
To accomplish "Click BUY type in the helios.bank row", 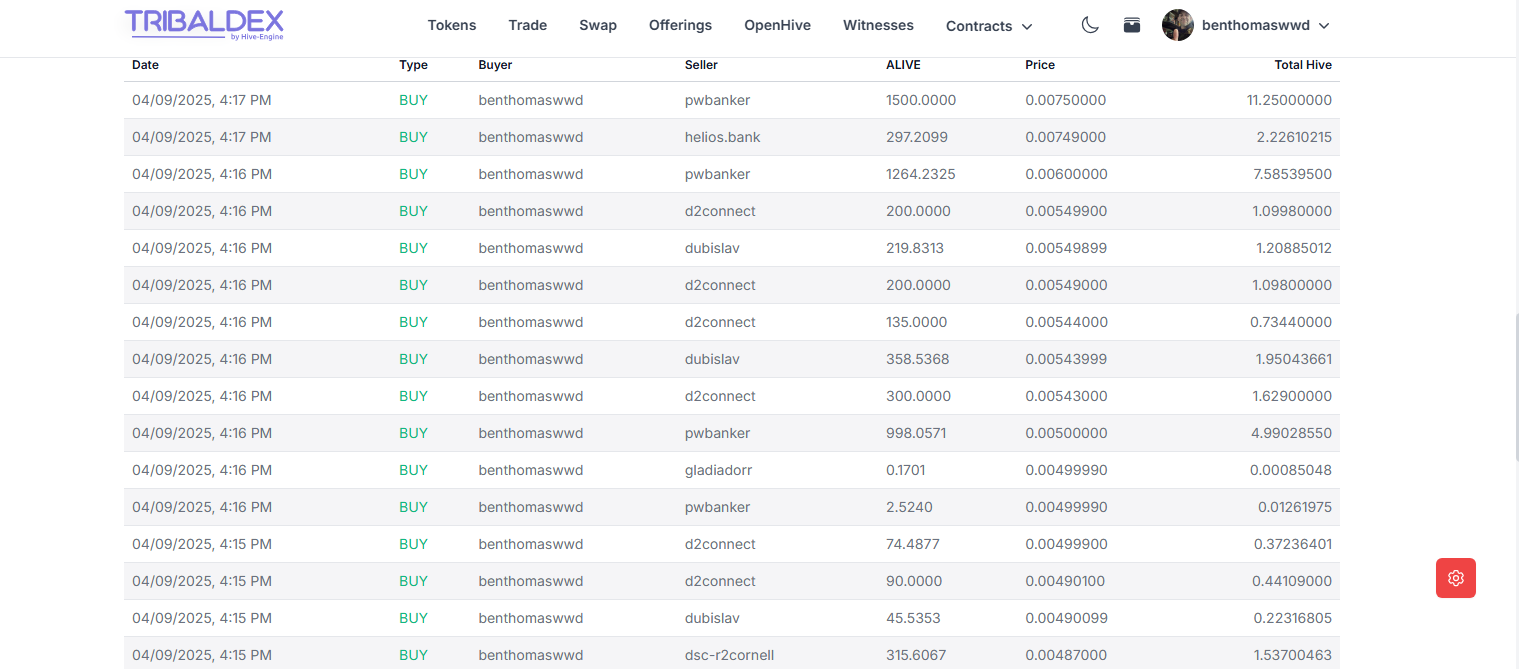I will pos(413,137).
